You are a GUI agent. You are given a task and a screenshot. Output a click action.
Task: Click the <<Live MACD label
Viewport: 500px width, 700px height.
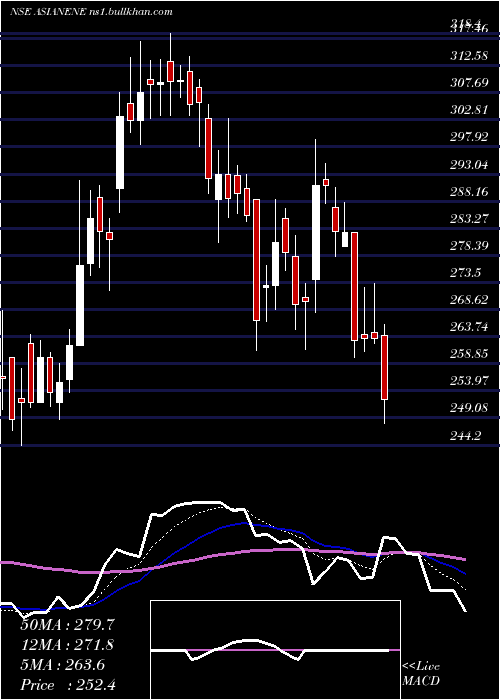pyautogui.click(x=421, y=674)
